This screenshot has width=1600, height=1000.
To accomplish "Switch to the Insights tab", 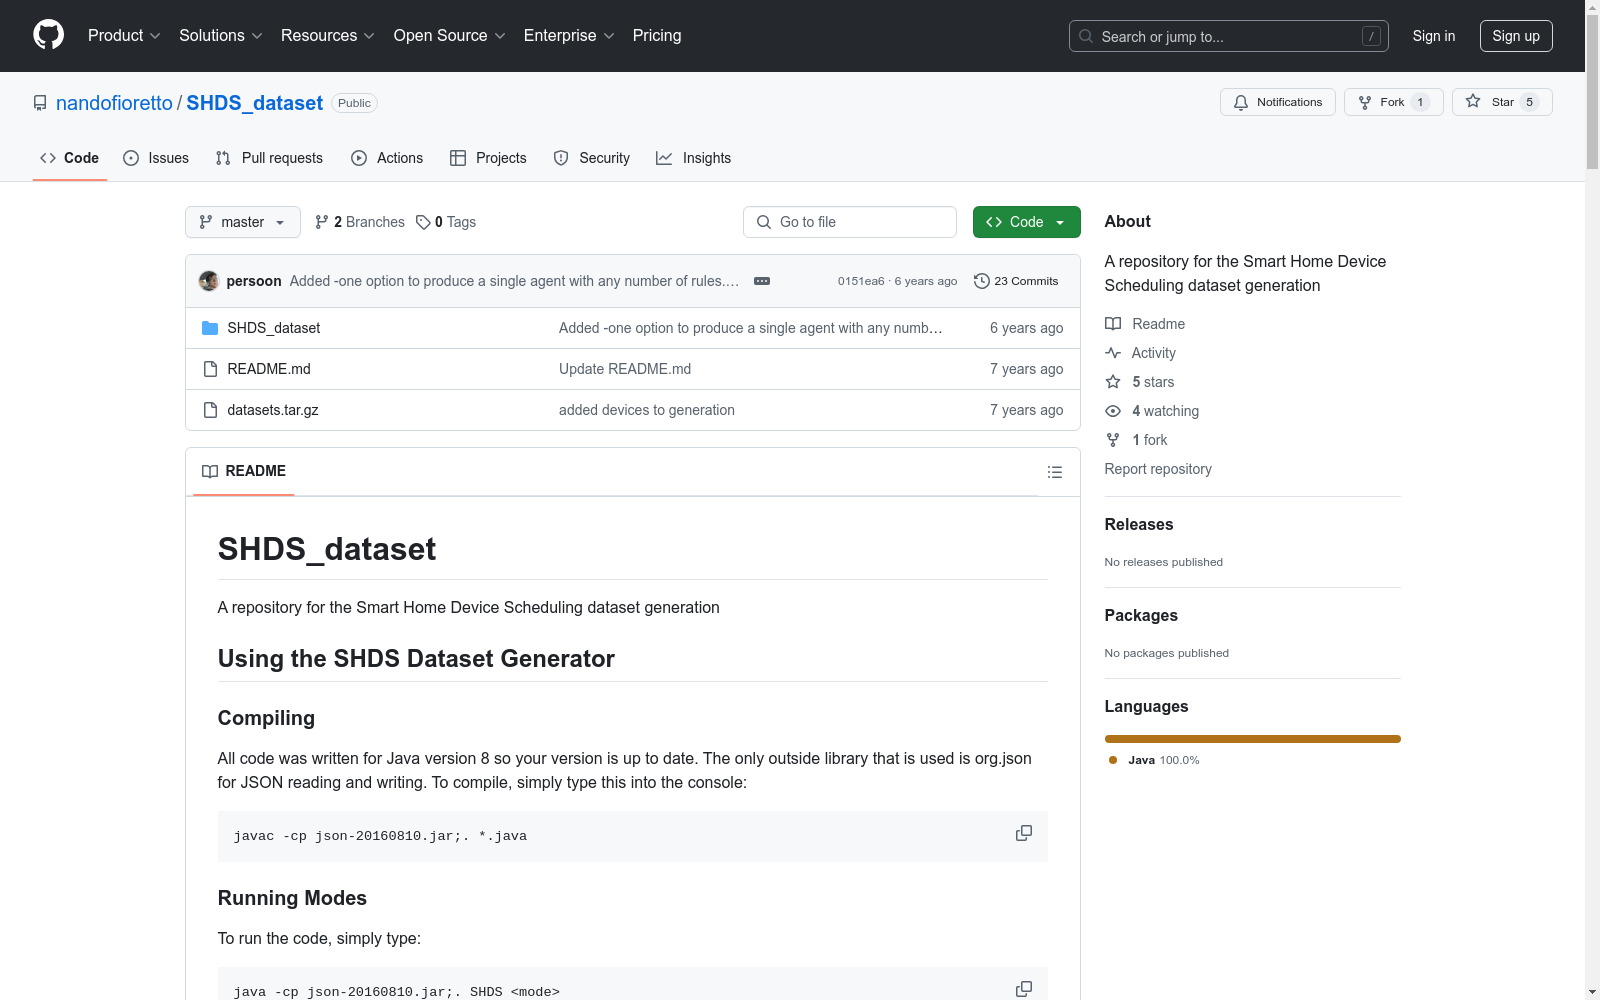I will (x=693, y=158).
